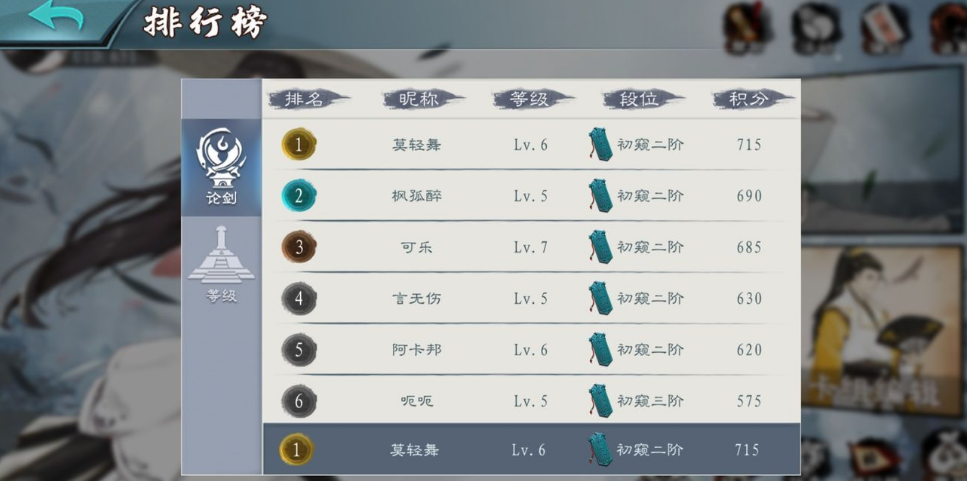This screenshot has height=481, width=967.
Task: Click the rank 6 badge icon
Action: point(299,401)
